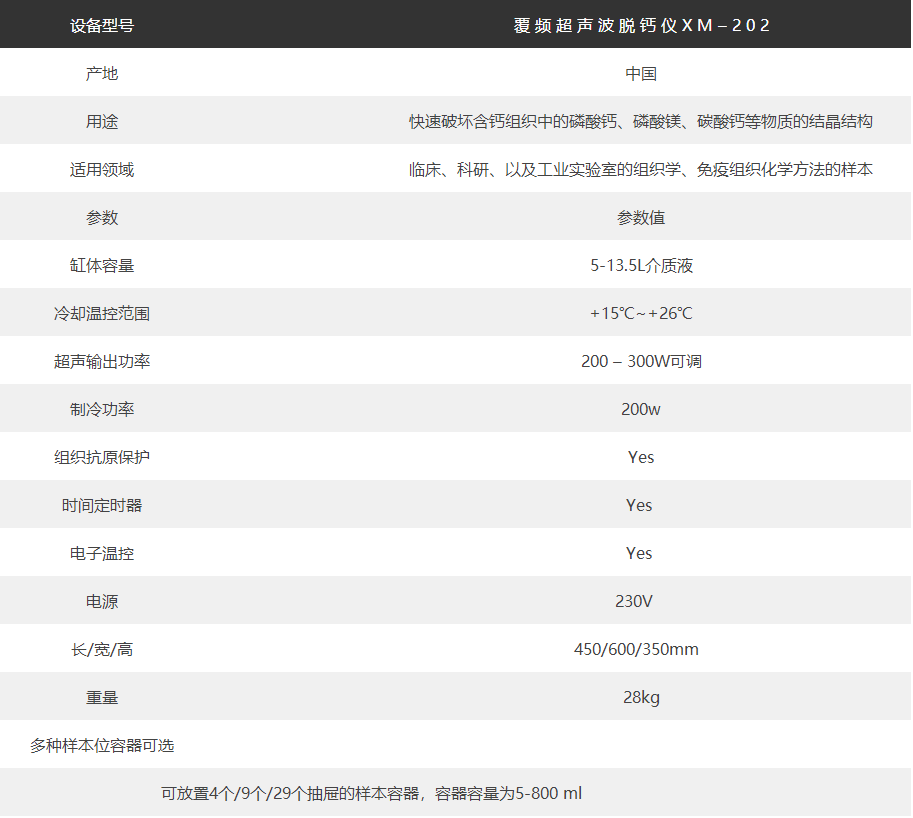
Task: Click the "电子温控" row label
Action: click(x=102, y=554)
